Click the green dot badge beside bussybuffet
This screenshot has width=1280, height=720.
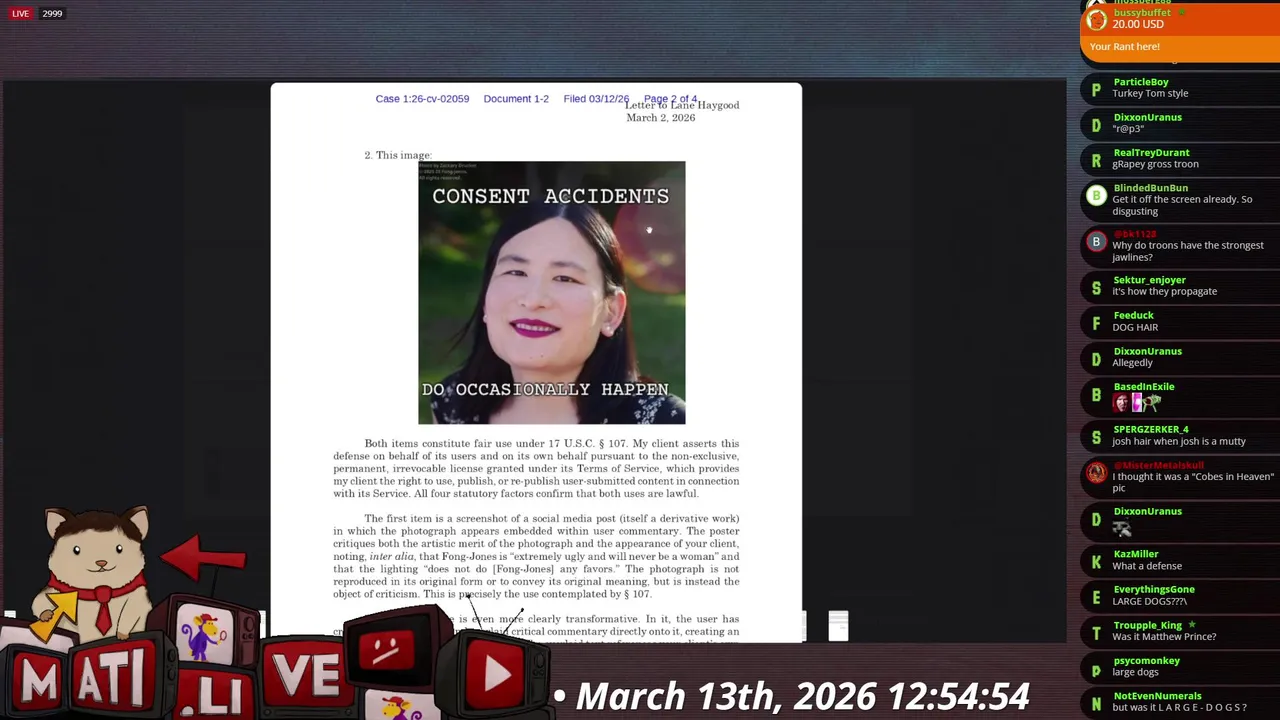pos(1181,13)
